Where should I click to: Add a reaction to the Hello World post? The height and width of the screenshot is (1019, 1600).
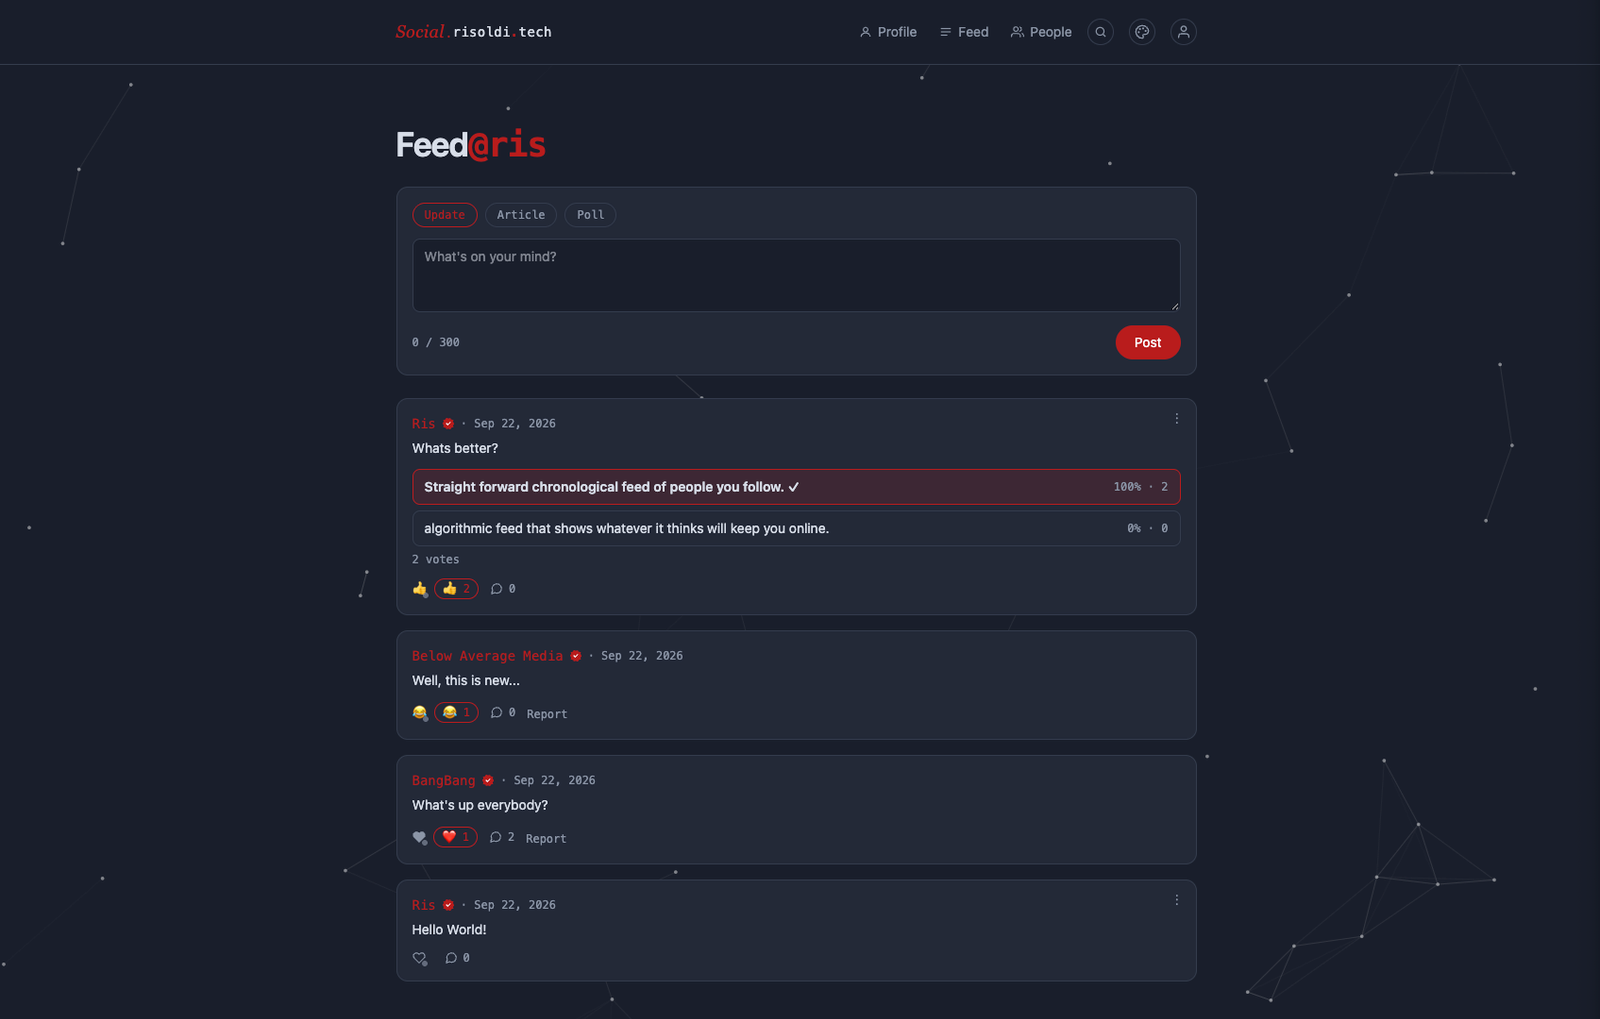click(420, 958)
